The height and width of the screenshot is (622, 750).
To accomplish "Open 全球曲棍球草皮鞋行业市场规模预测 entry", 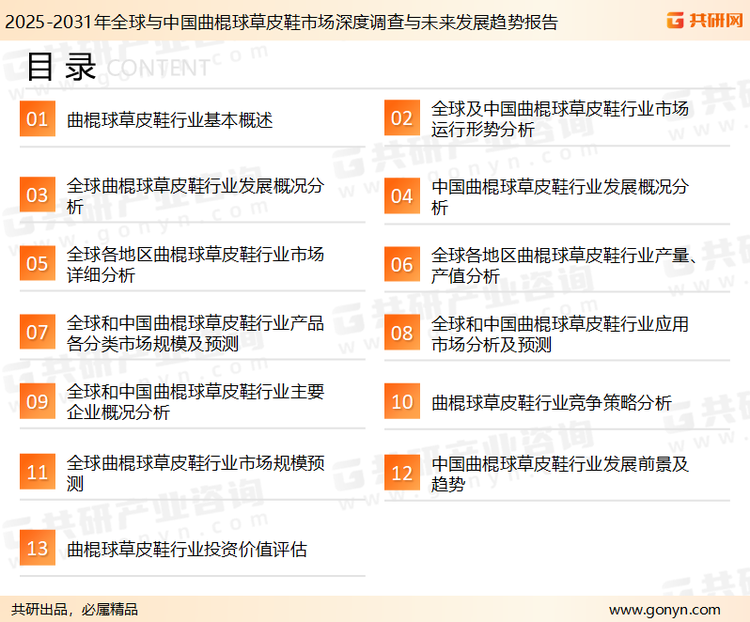I will pos(195,473).
